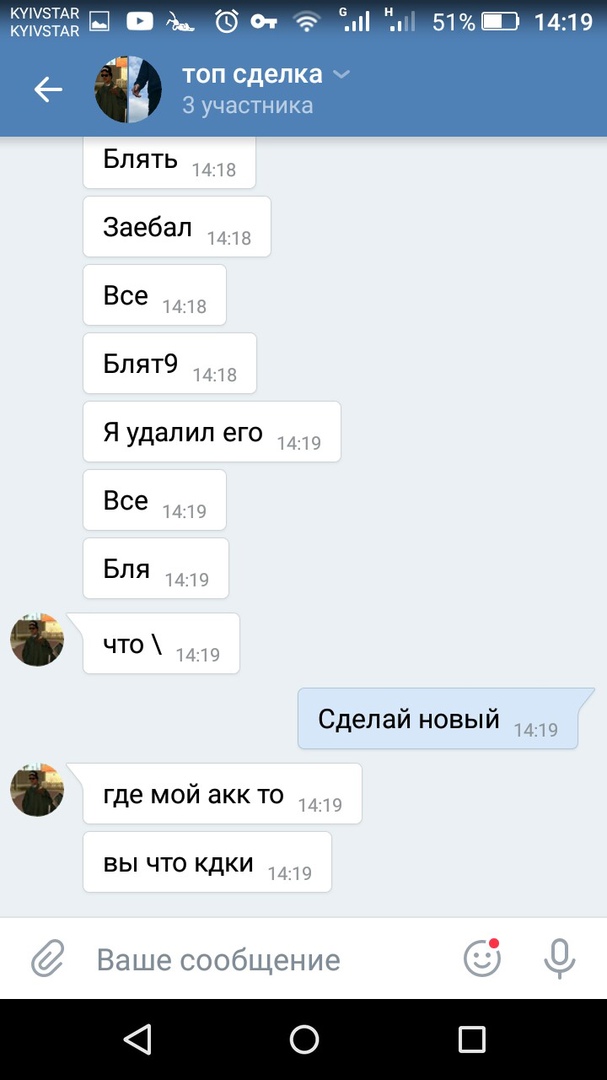The height and width of the screenshot is (1080, 607).
Task: Select the Заебал message bubble
Action: point(177,227)
